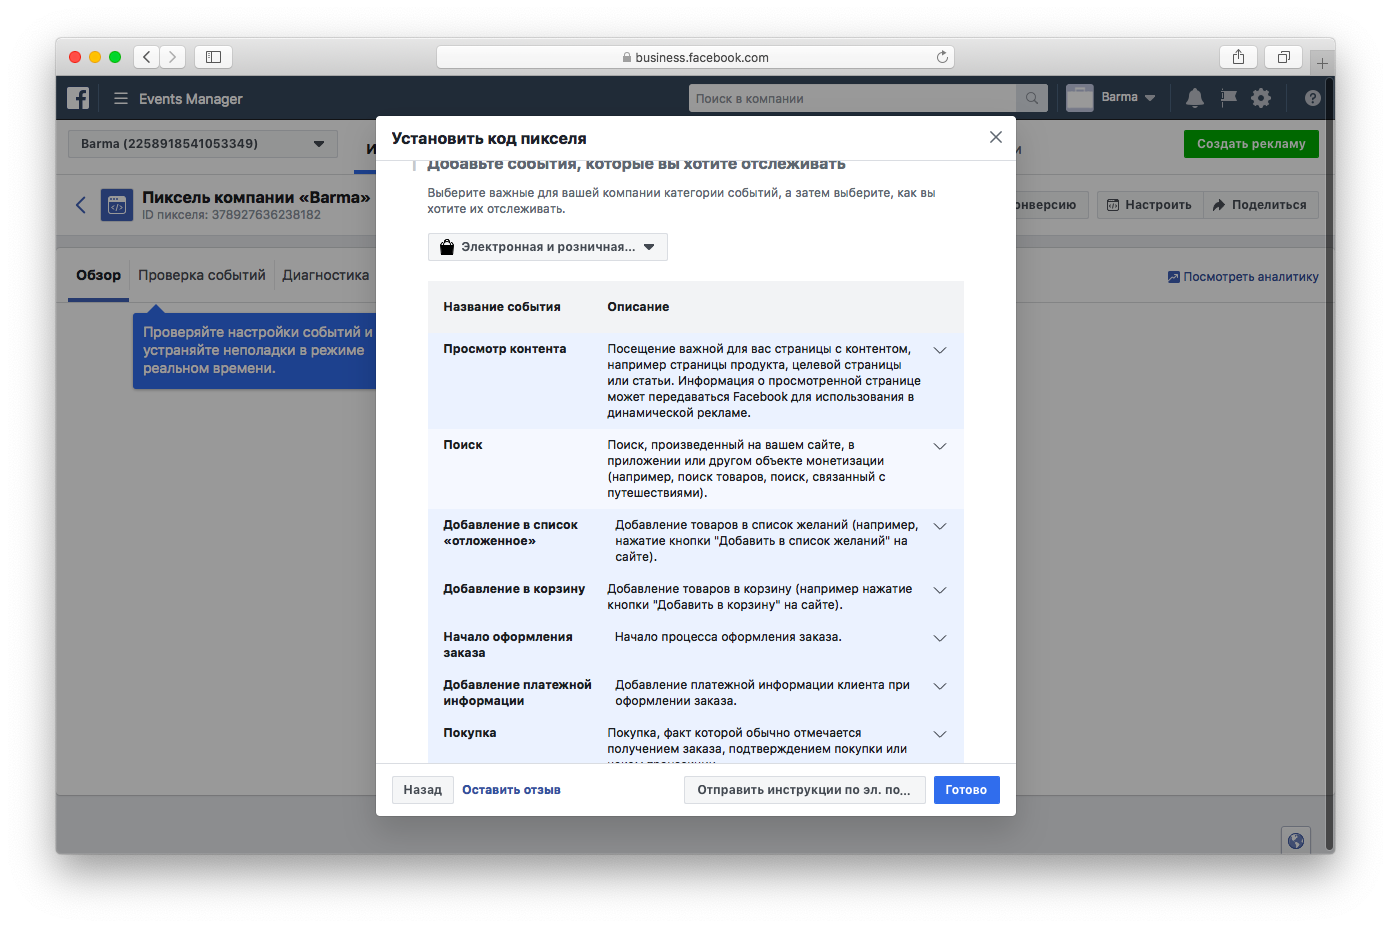
Task: Click the Назад button in the dialog
Action: coord(423,790)
